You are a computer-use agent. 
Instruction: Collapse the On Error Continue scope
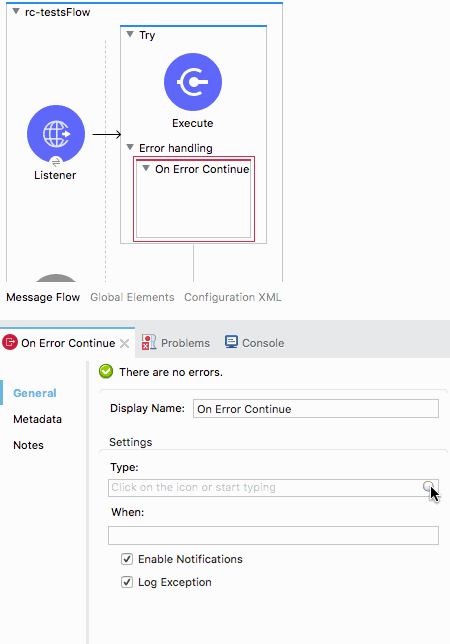click(146, 168)
